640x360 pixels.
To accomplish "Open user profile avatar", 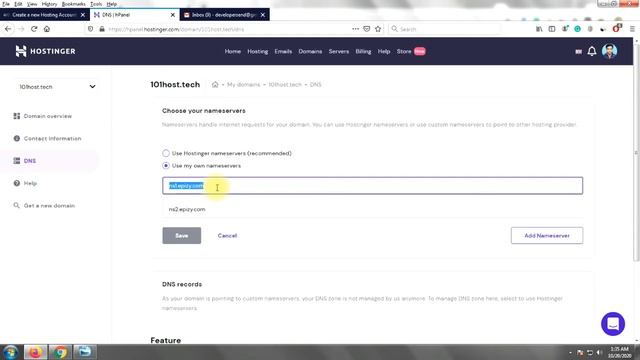I will pyautogui.click(x=609, y=51).
